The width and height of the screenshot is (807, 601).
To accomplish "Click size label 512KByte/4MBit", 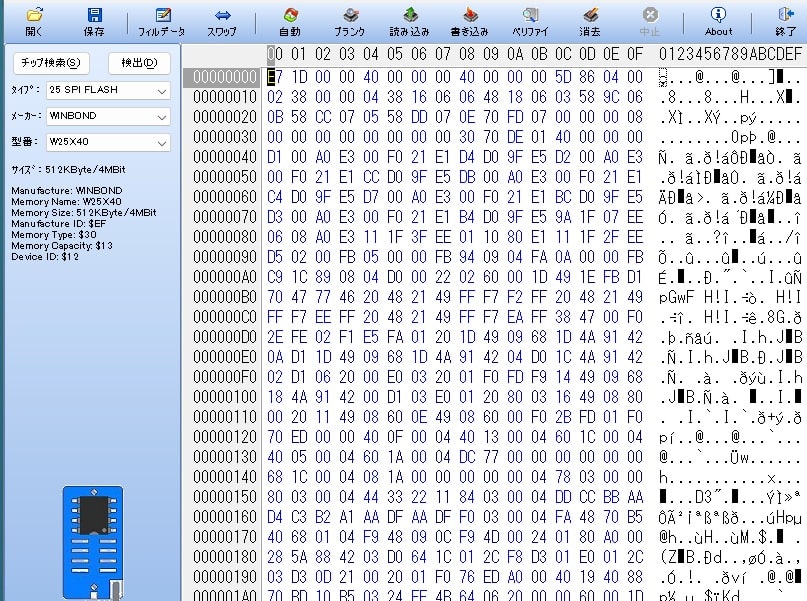I will [85, 169].
